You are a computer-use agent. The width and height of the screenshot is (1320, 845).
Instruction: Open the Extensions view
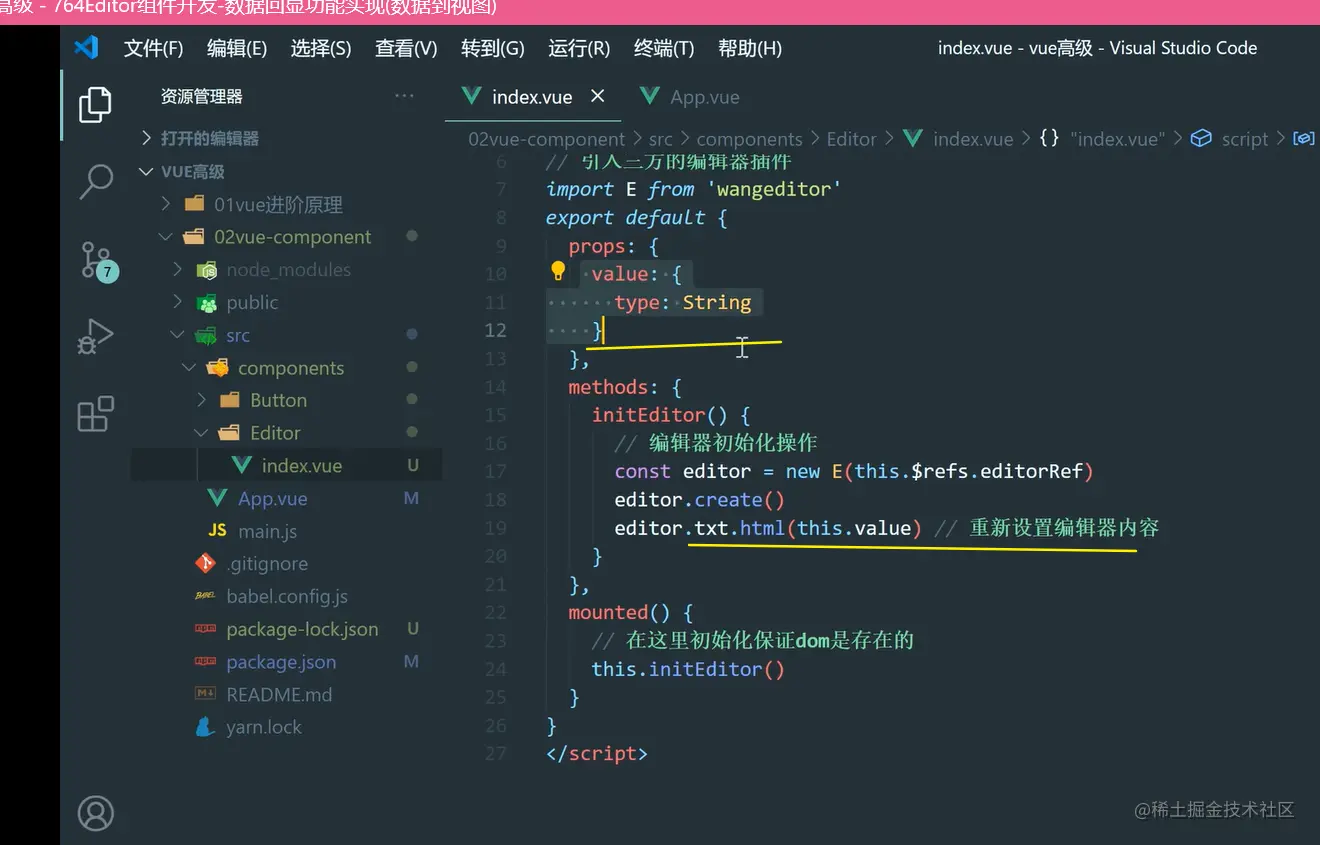pos(95,414)
